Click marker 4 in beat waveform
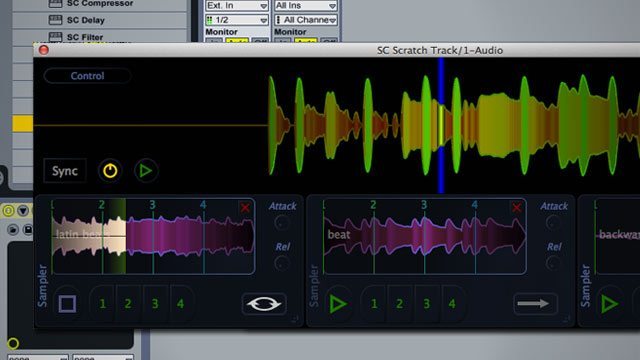The width and height of the screenshot is (640, 360). pos(474,205)
